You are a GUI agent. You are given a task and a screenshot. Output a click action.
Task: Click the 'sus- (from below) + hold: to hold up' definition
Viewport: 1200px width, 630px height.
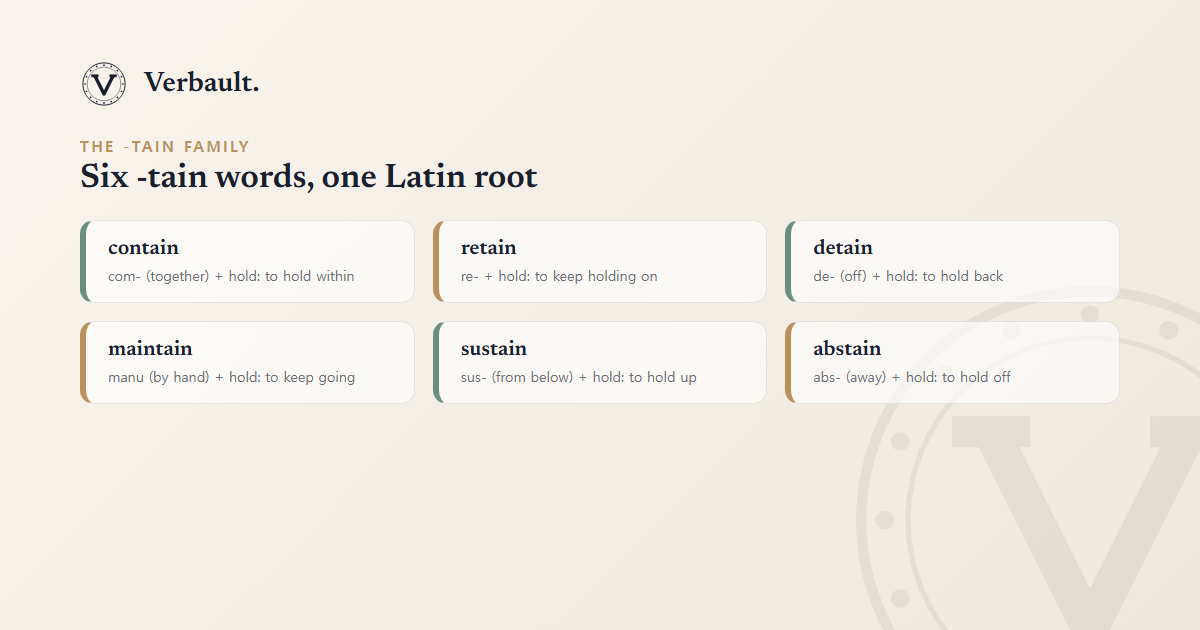tap(579, 377)
